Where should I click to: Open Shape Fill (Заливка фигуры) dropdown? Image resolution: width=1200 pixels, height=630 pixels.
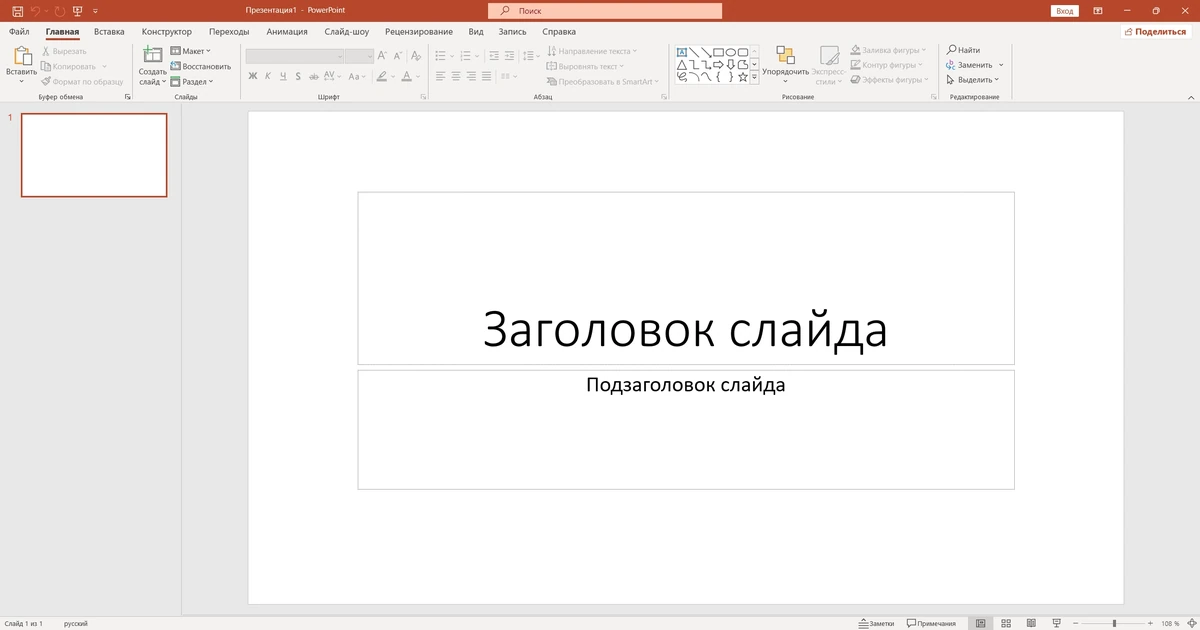pos(888,50)
